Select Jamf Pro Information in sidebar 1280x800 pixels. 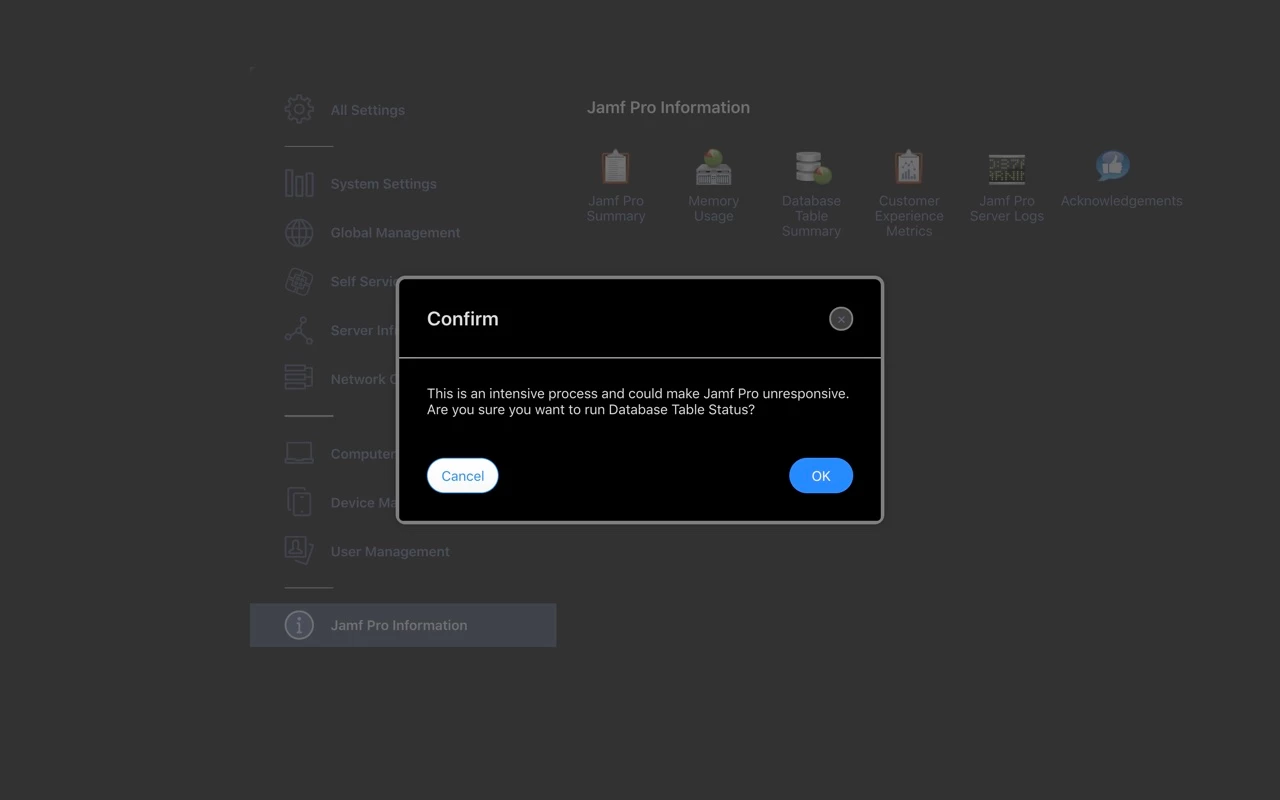point(403,625)
